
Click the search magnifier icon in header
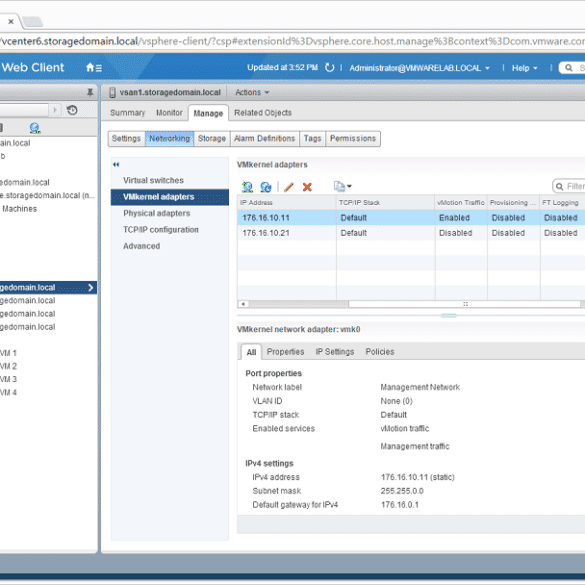tap(569, 68)
